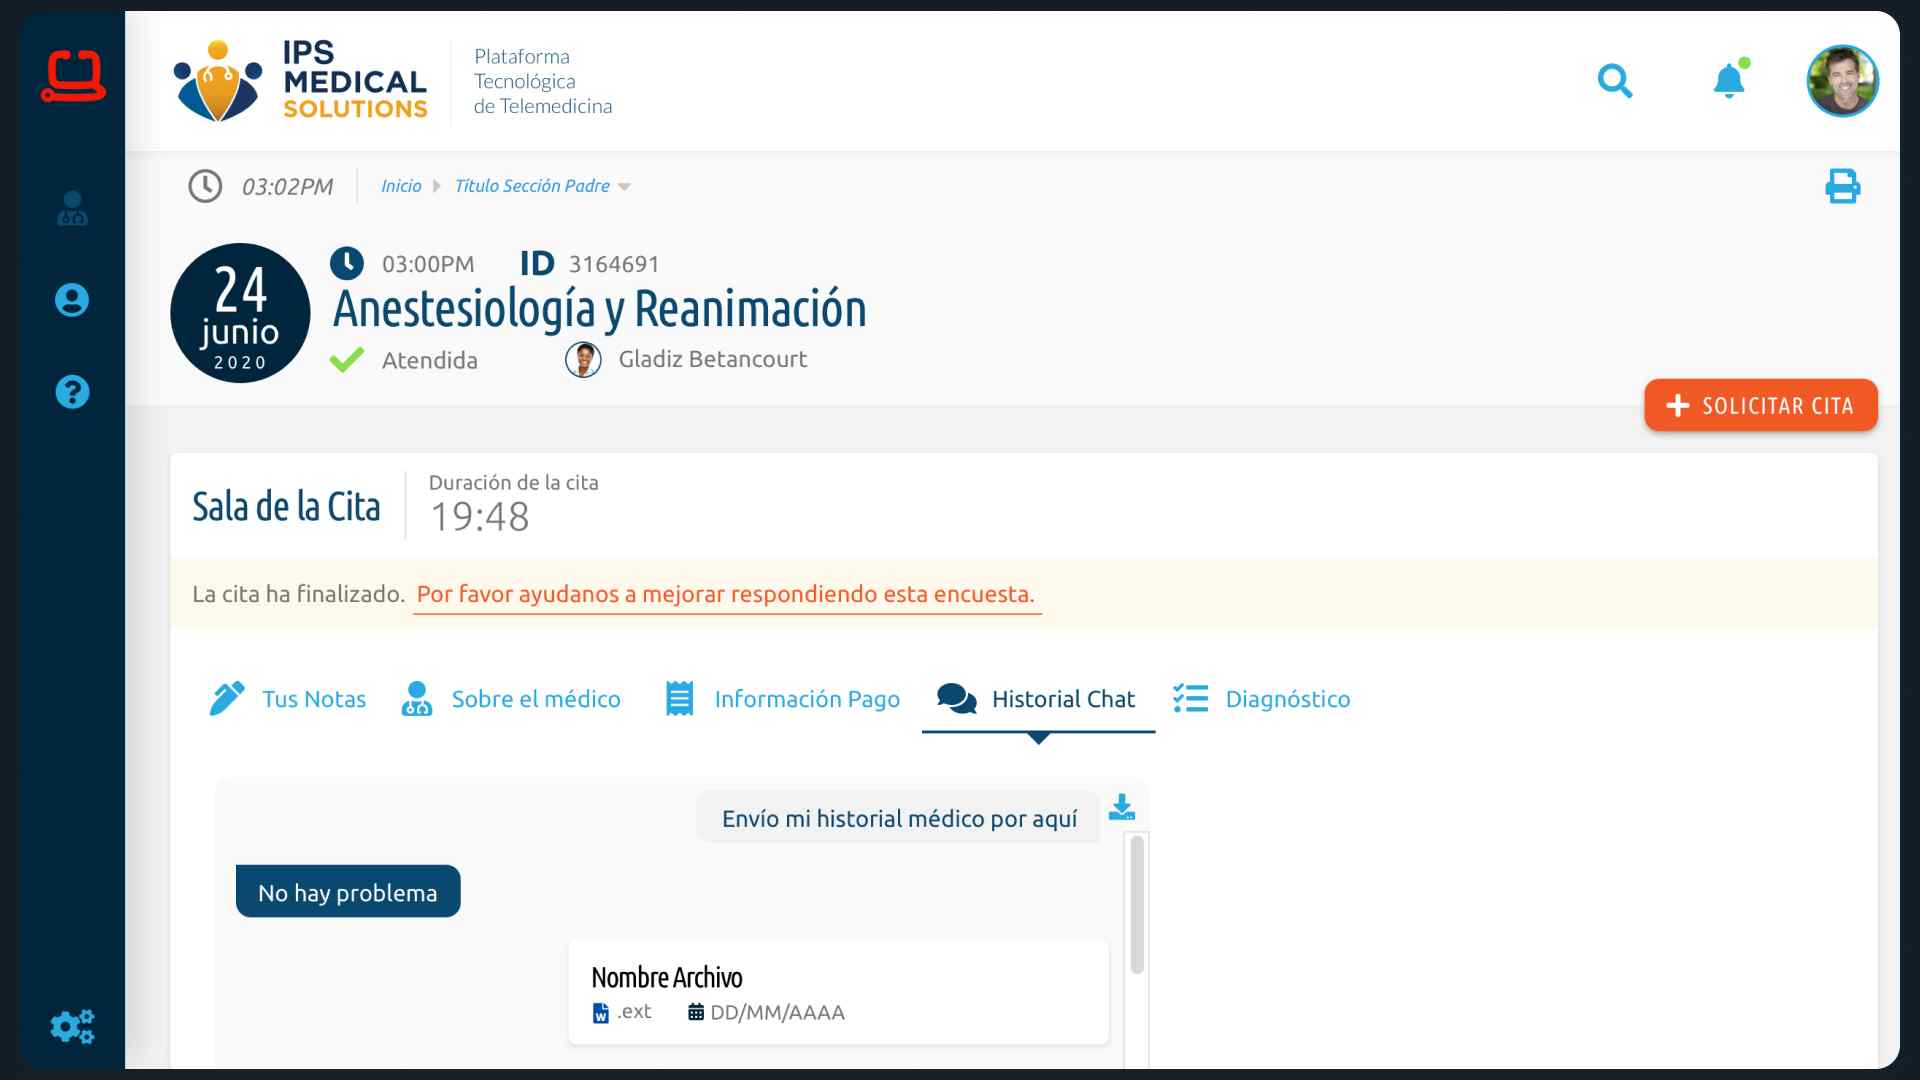Open the notifications bell
This screenshot has height=1080, width=1920.
click(1728, 80)
